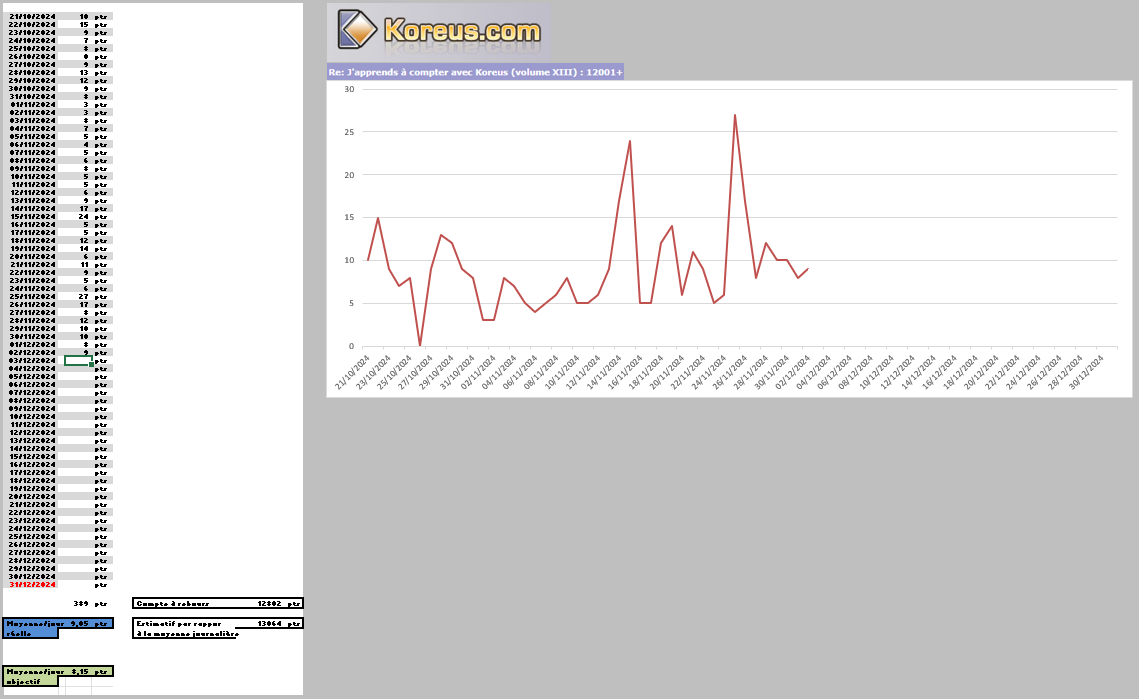Select the 24 pts value for 15/11/2024
The height and width of the screenshot is (699, 1139).
pyautogui.click(x=84, y=217)
